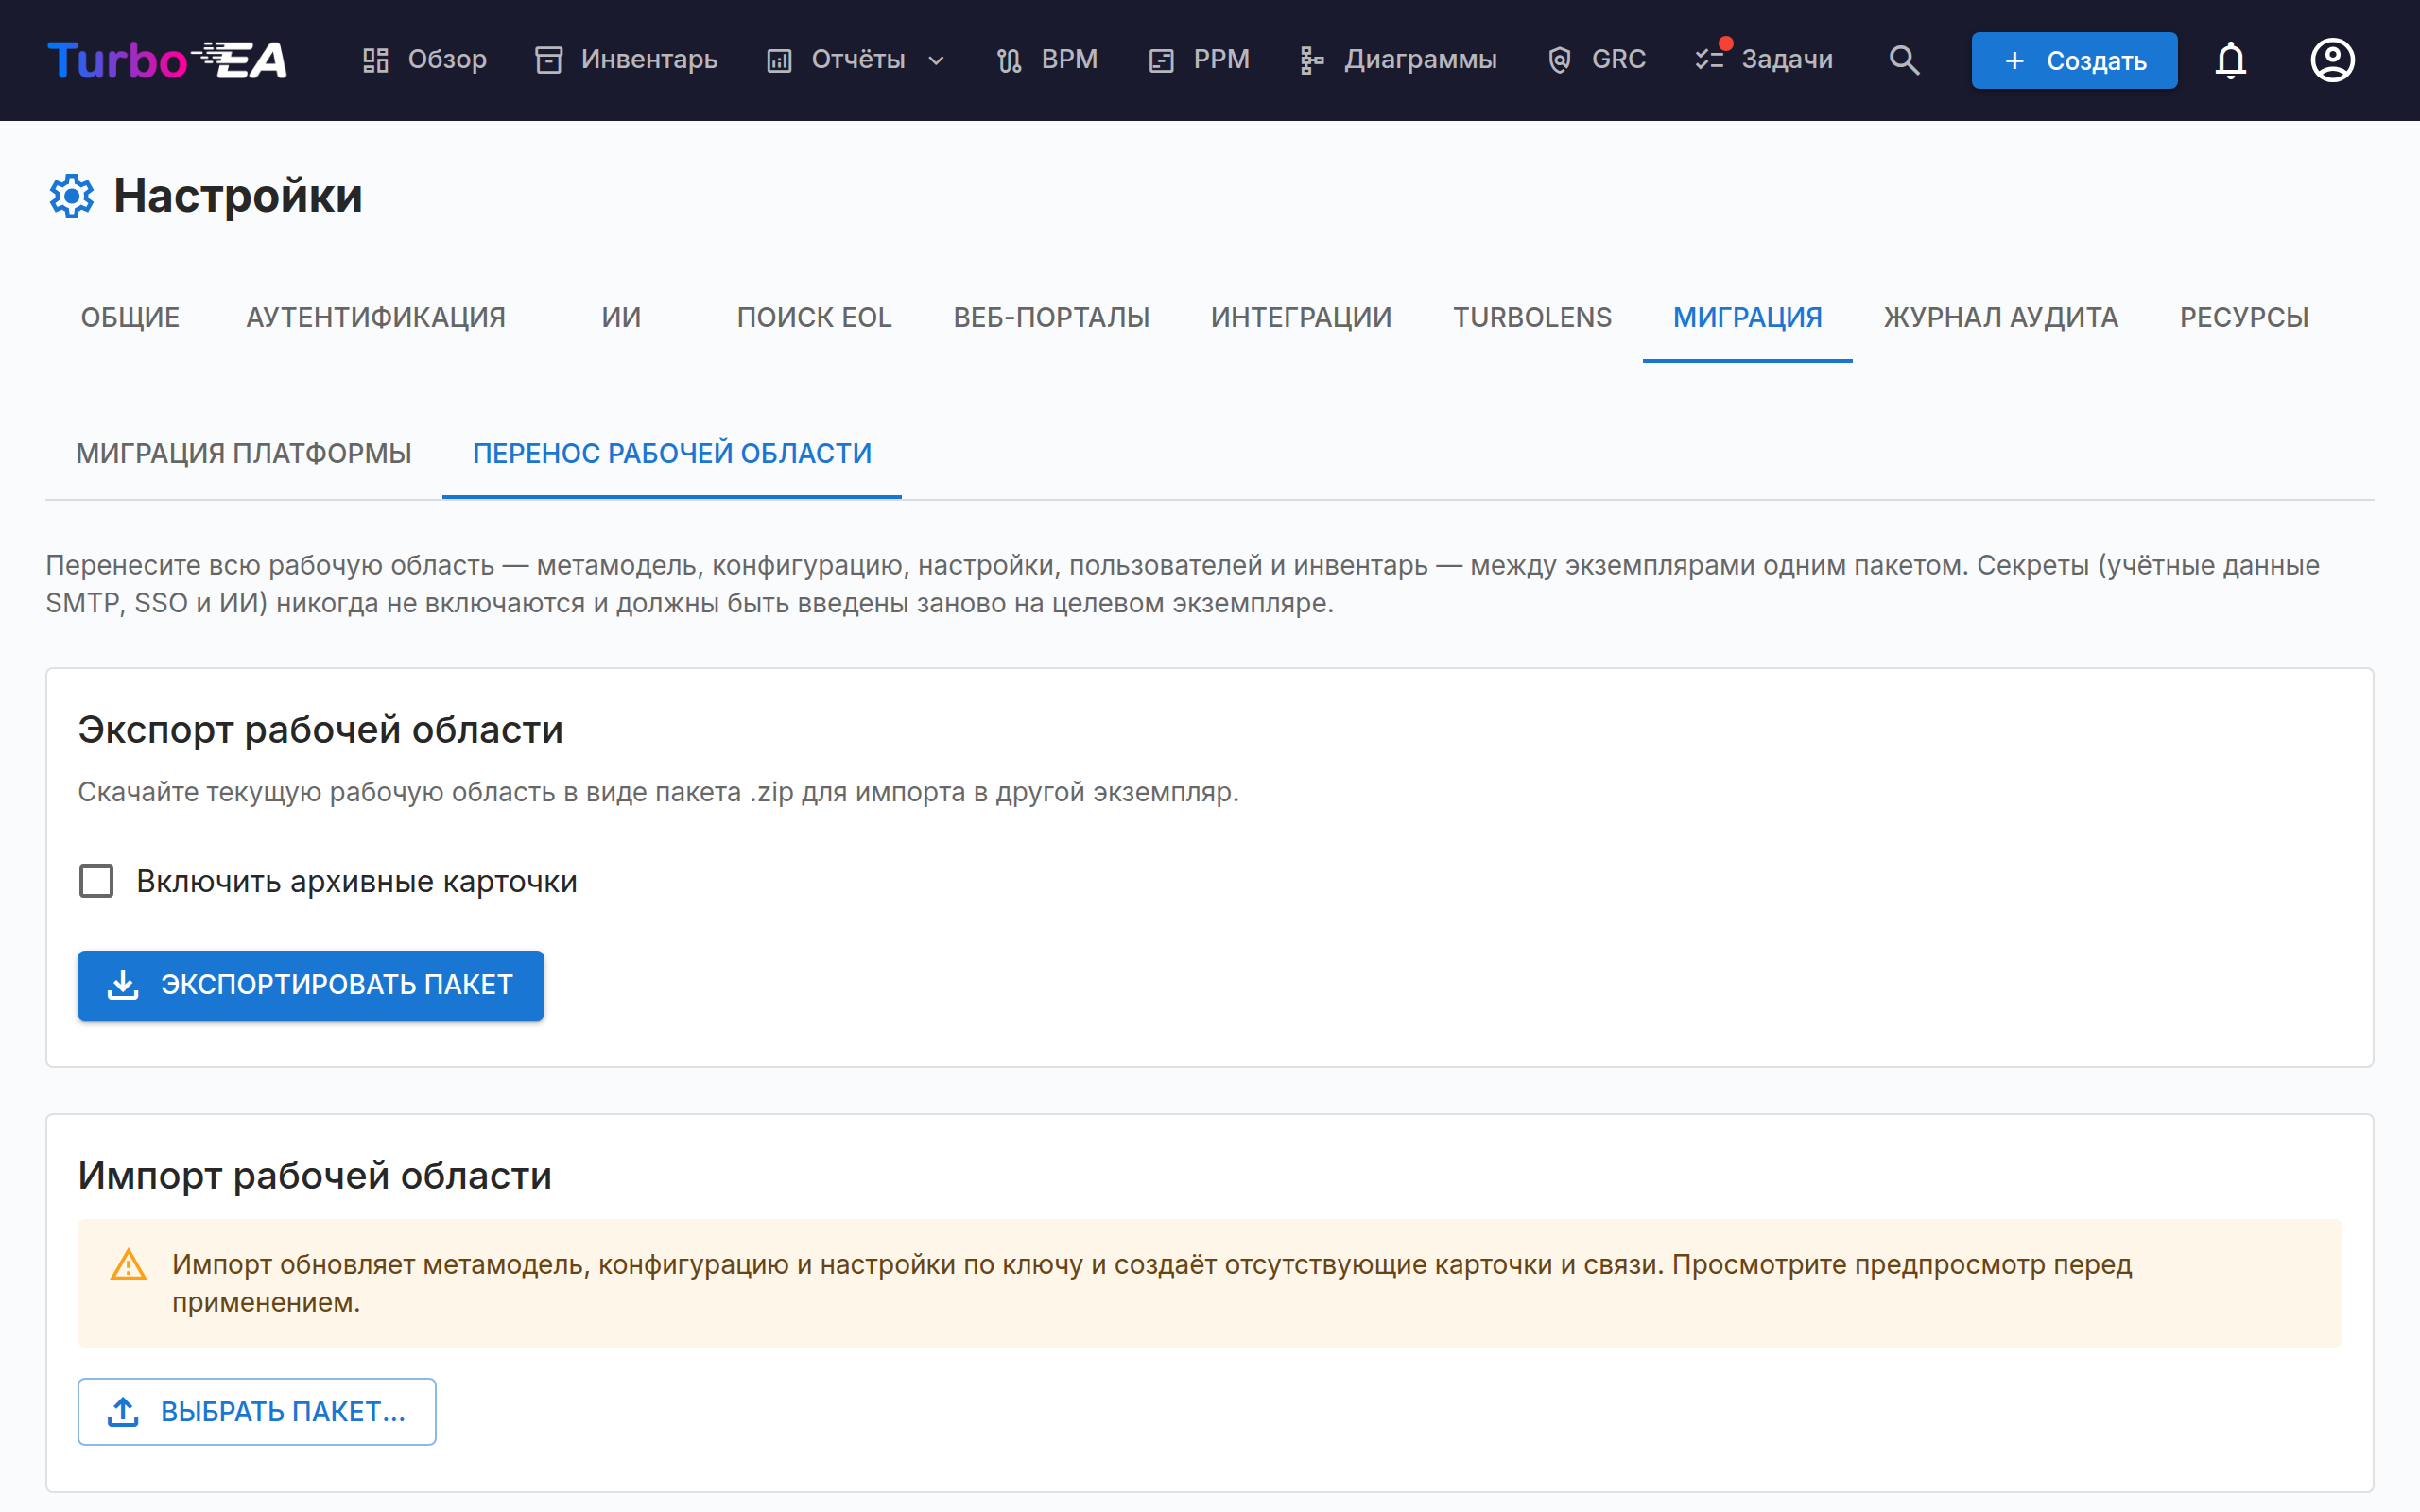Click the Отчёты chart icon

tap(779, 60)
